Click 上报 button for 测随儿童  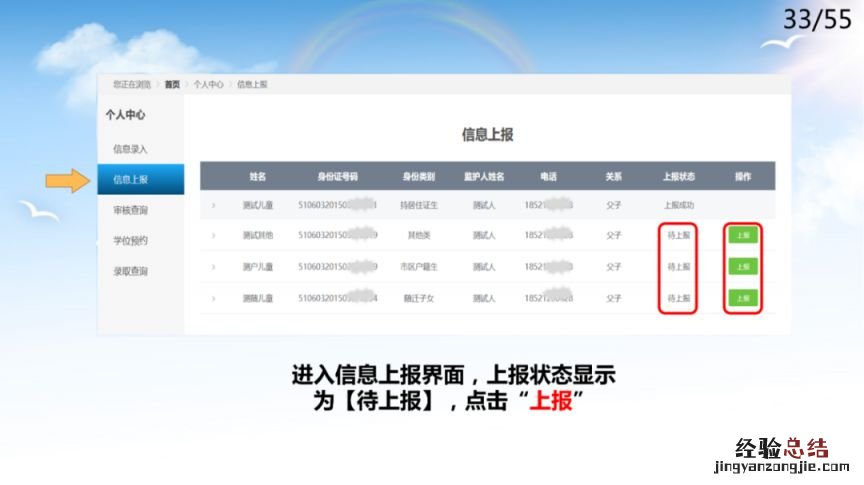[x=743, y=298]
